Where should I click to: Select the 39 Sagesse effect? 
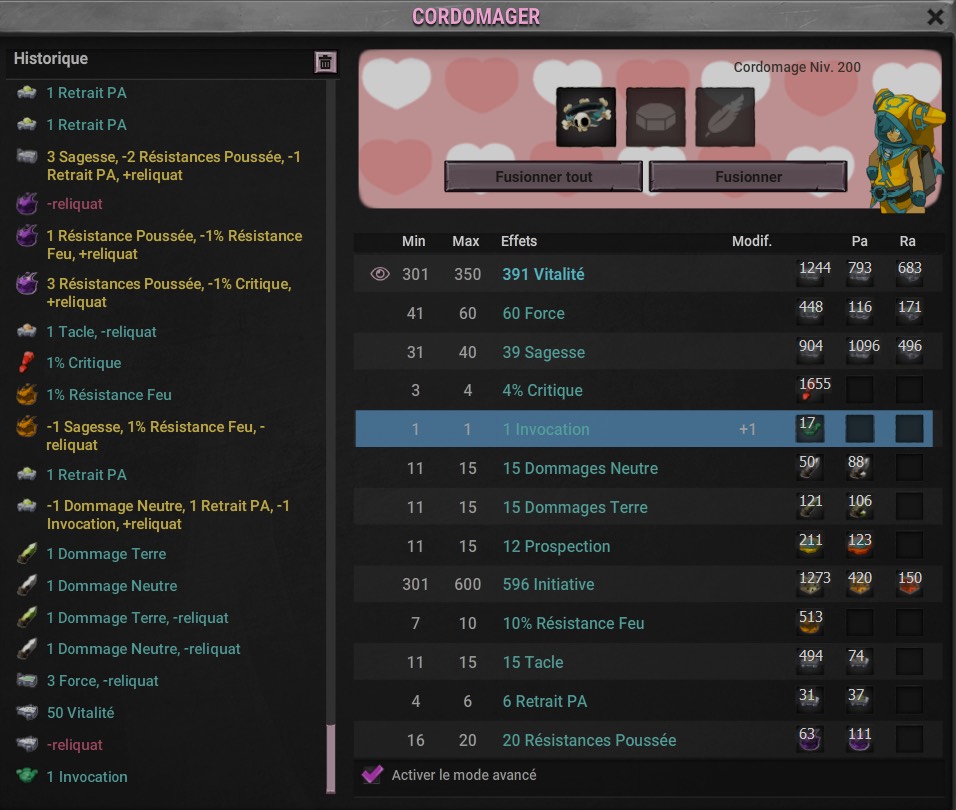tap(543, 352)
